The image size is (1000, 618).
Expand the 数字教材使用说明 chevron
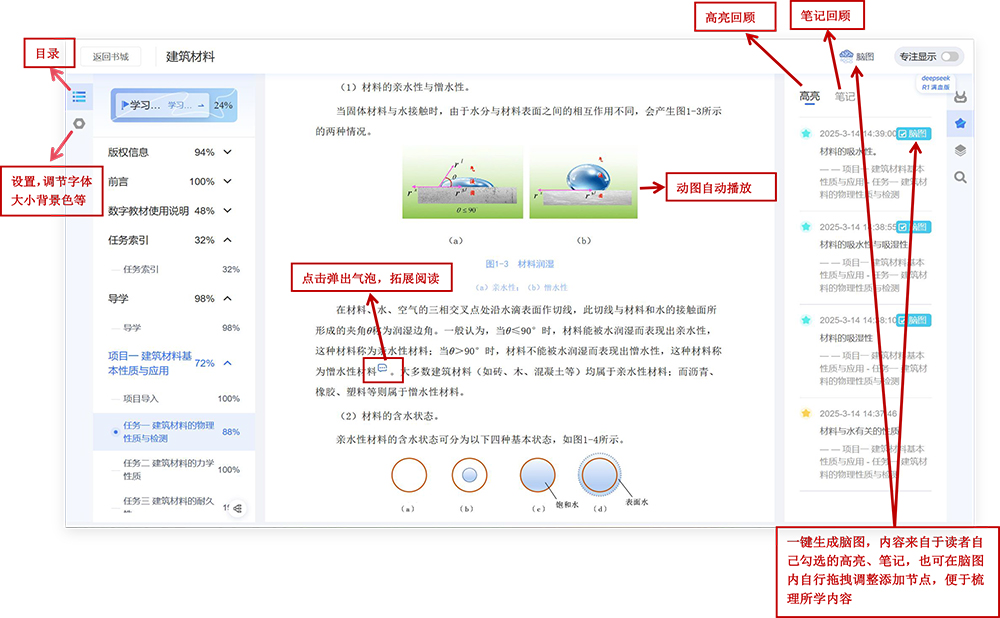(228, 210)
